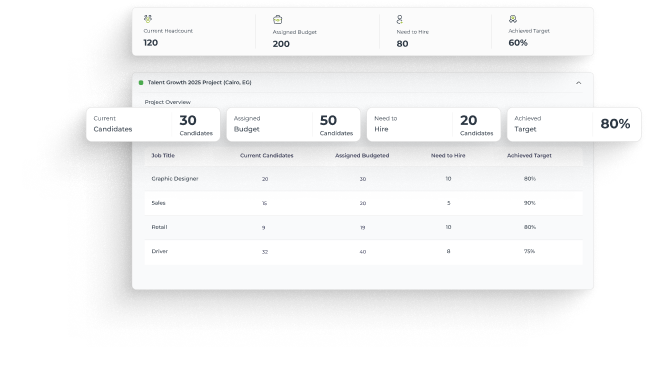The image size is (649, 370).
Task: Click the top Assigned Budget value 200
Action: click(x=281, y=44)
